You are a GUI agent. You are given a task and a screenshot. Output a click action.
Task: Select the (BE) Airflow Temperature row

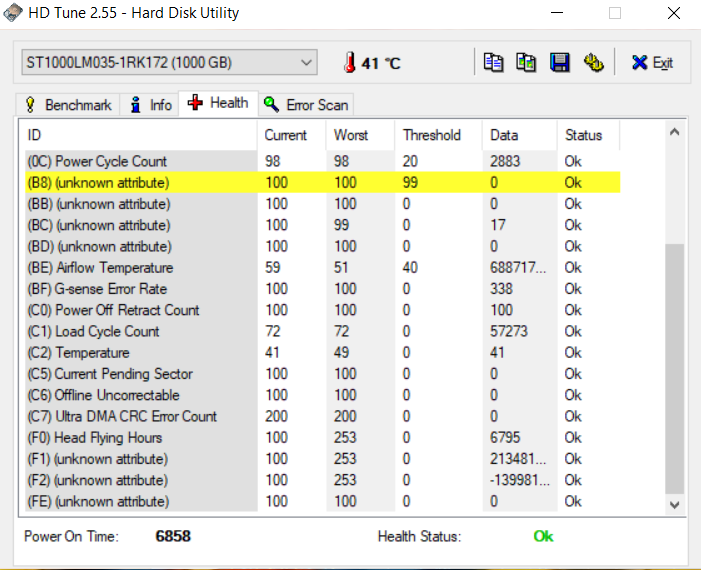(322, 267)
